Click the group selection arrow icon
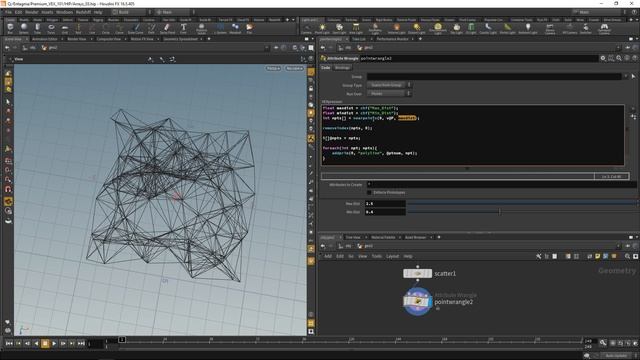Viewport: 640px width, 360px height. pyautogui.click(x=633, y=76)
